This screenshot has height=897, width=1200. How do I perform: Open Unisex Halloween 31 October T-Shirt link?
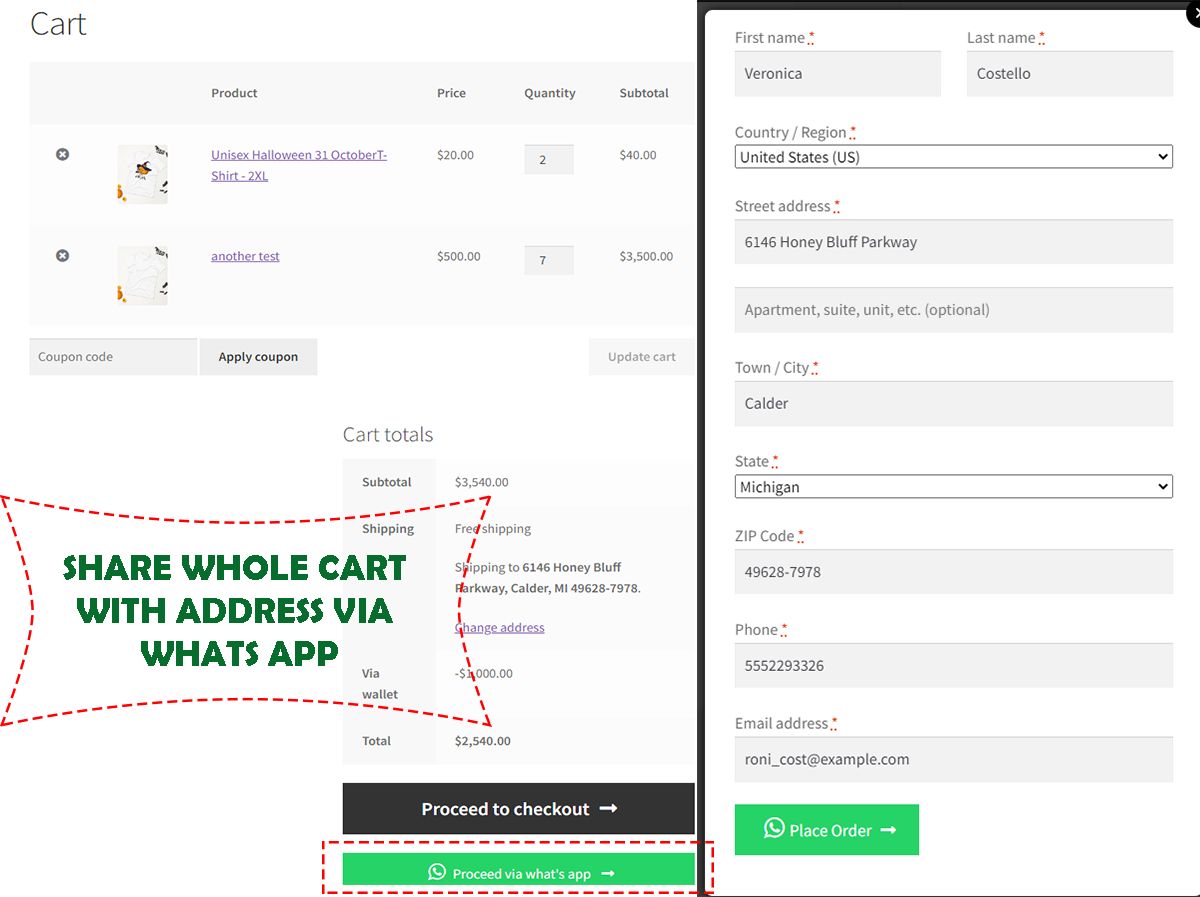click(x=299, y=165)
